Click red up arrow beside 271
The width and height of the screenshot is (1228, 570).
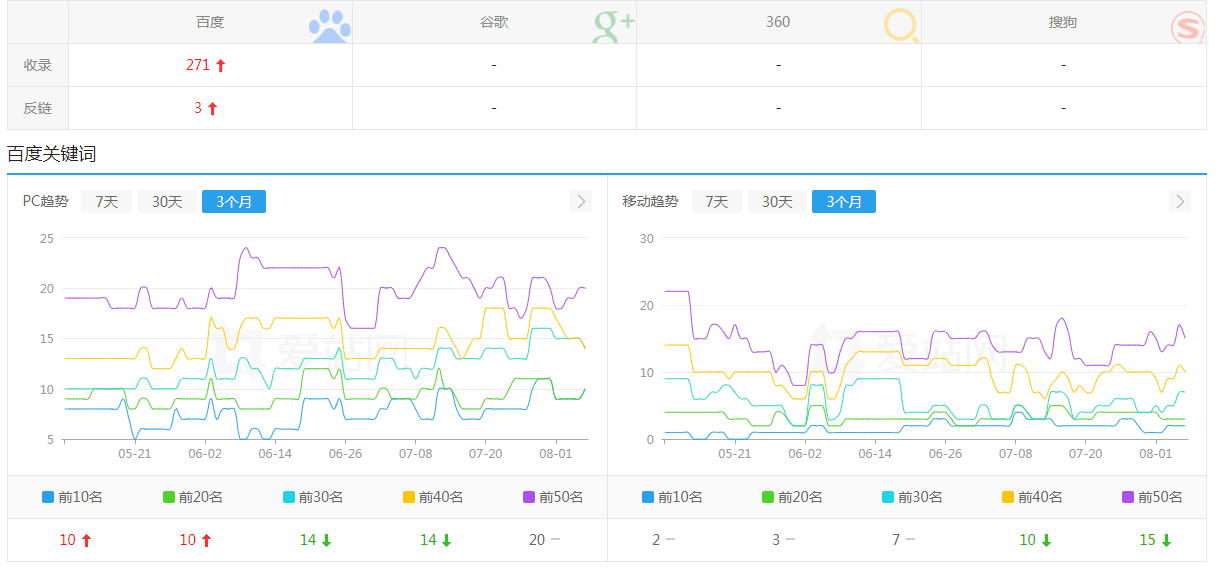221,66
